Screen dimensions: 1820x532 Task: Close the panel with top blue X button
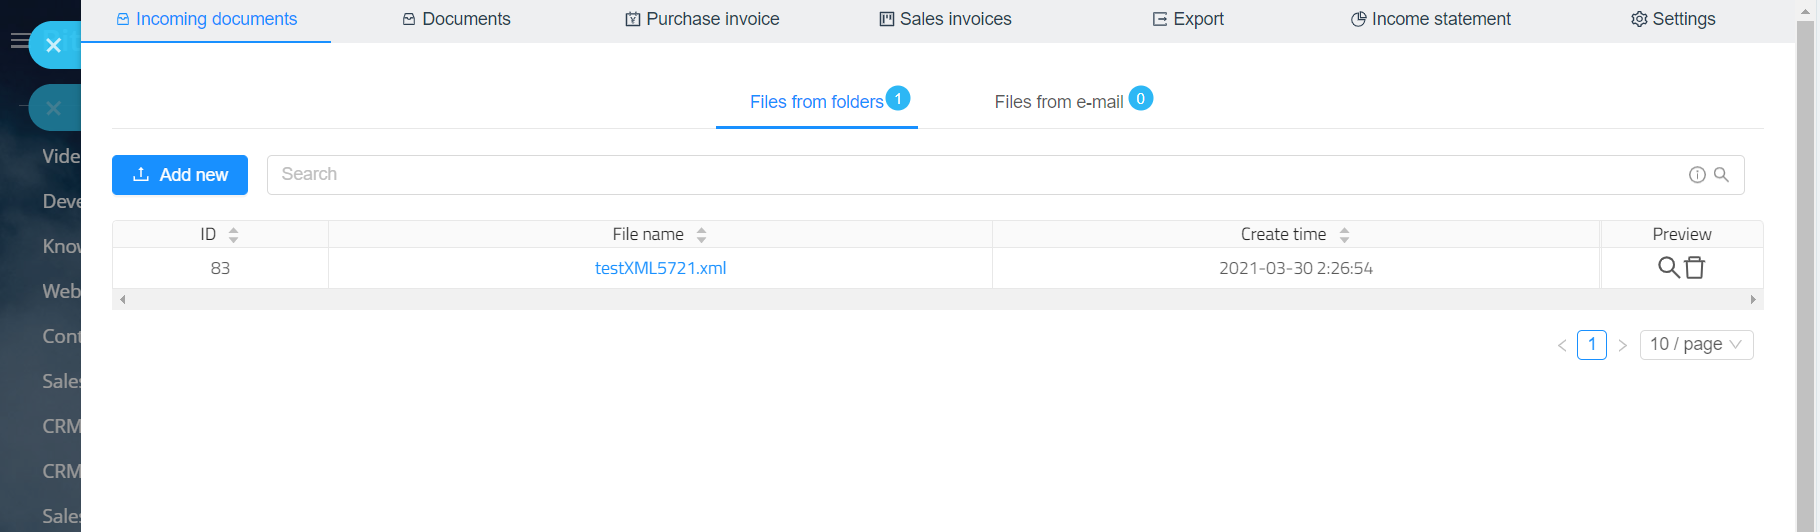[x=54, y=45]
